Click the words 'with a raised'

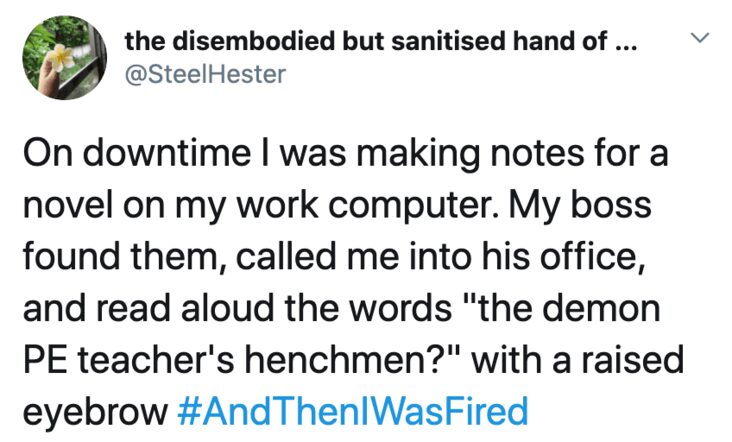[577, 360]
